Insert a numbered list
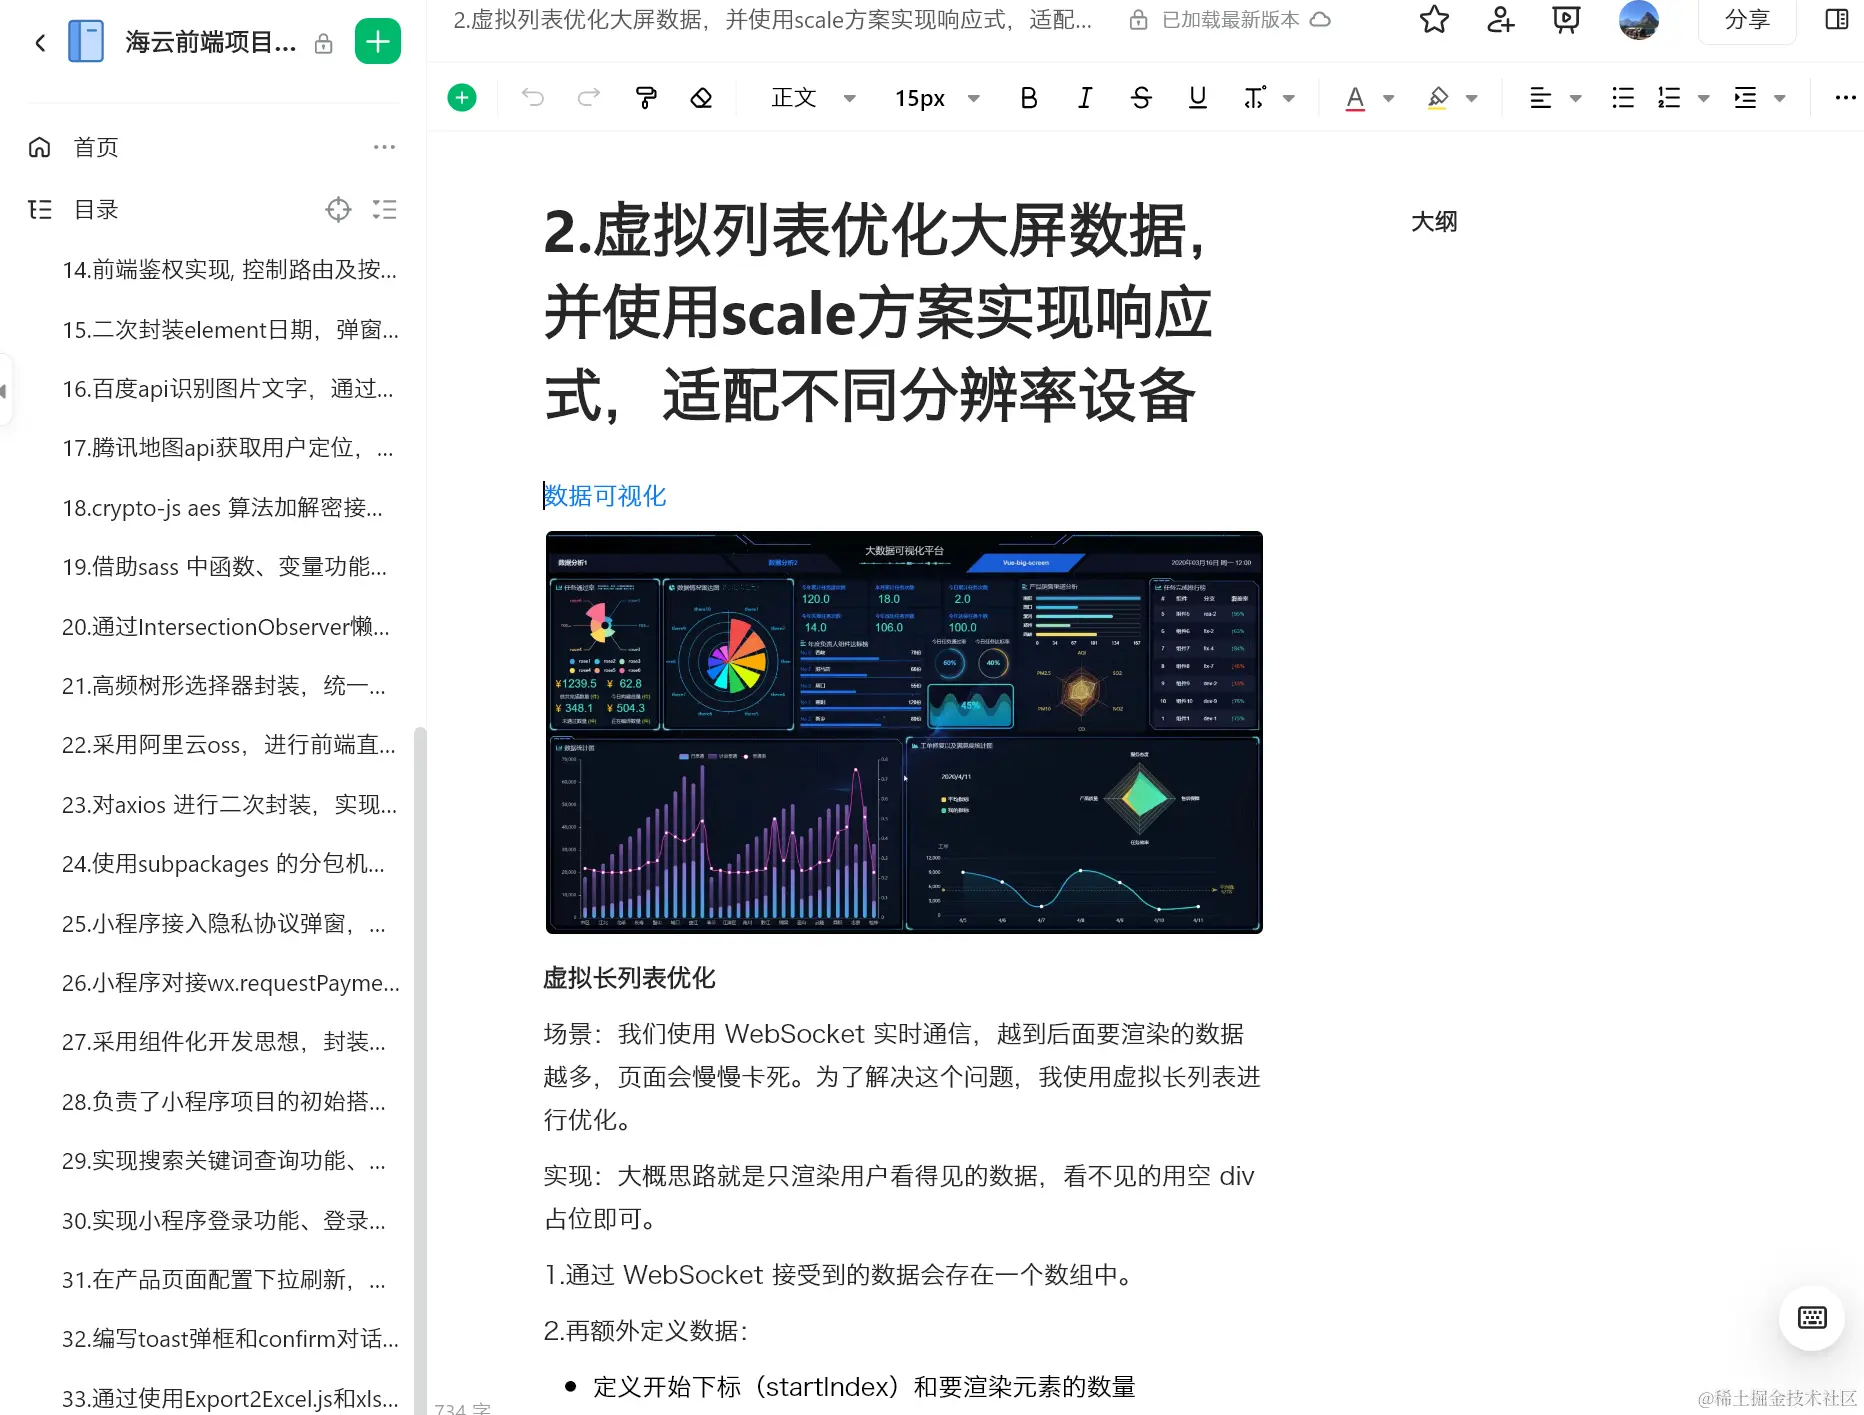 1669,98
